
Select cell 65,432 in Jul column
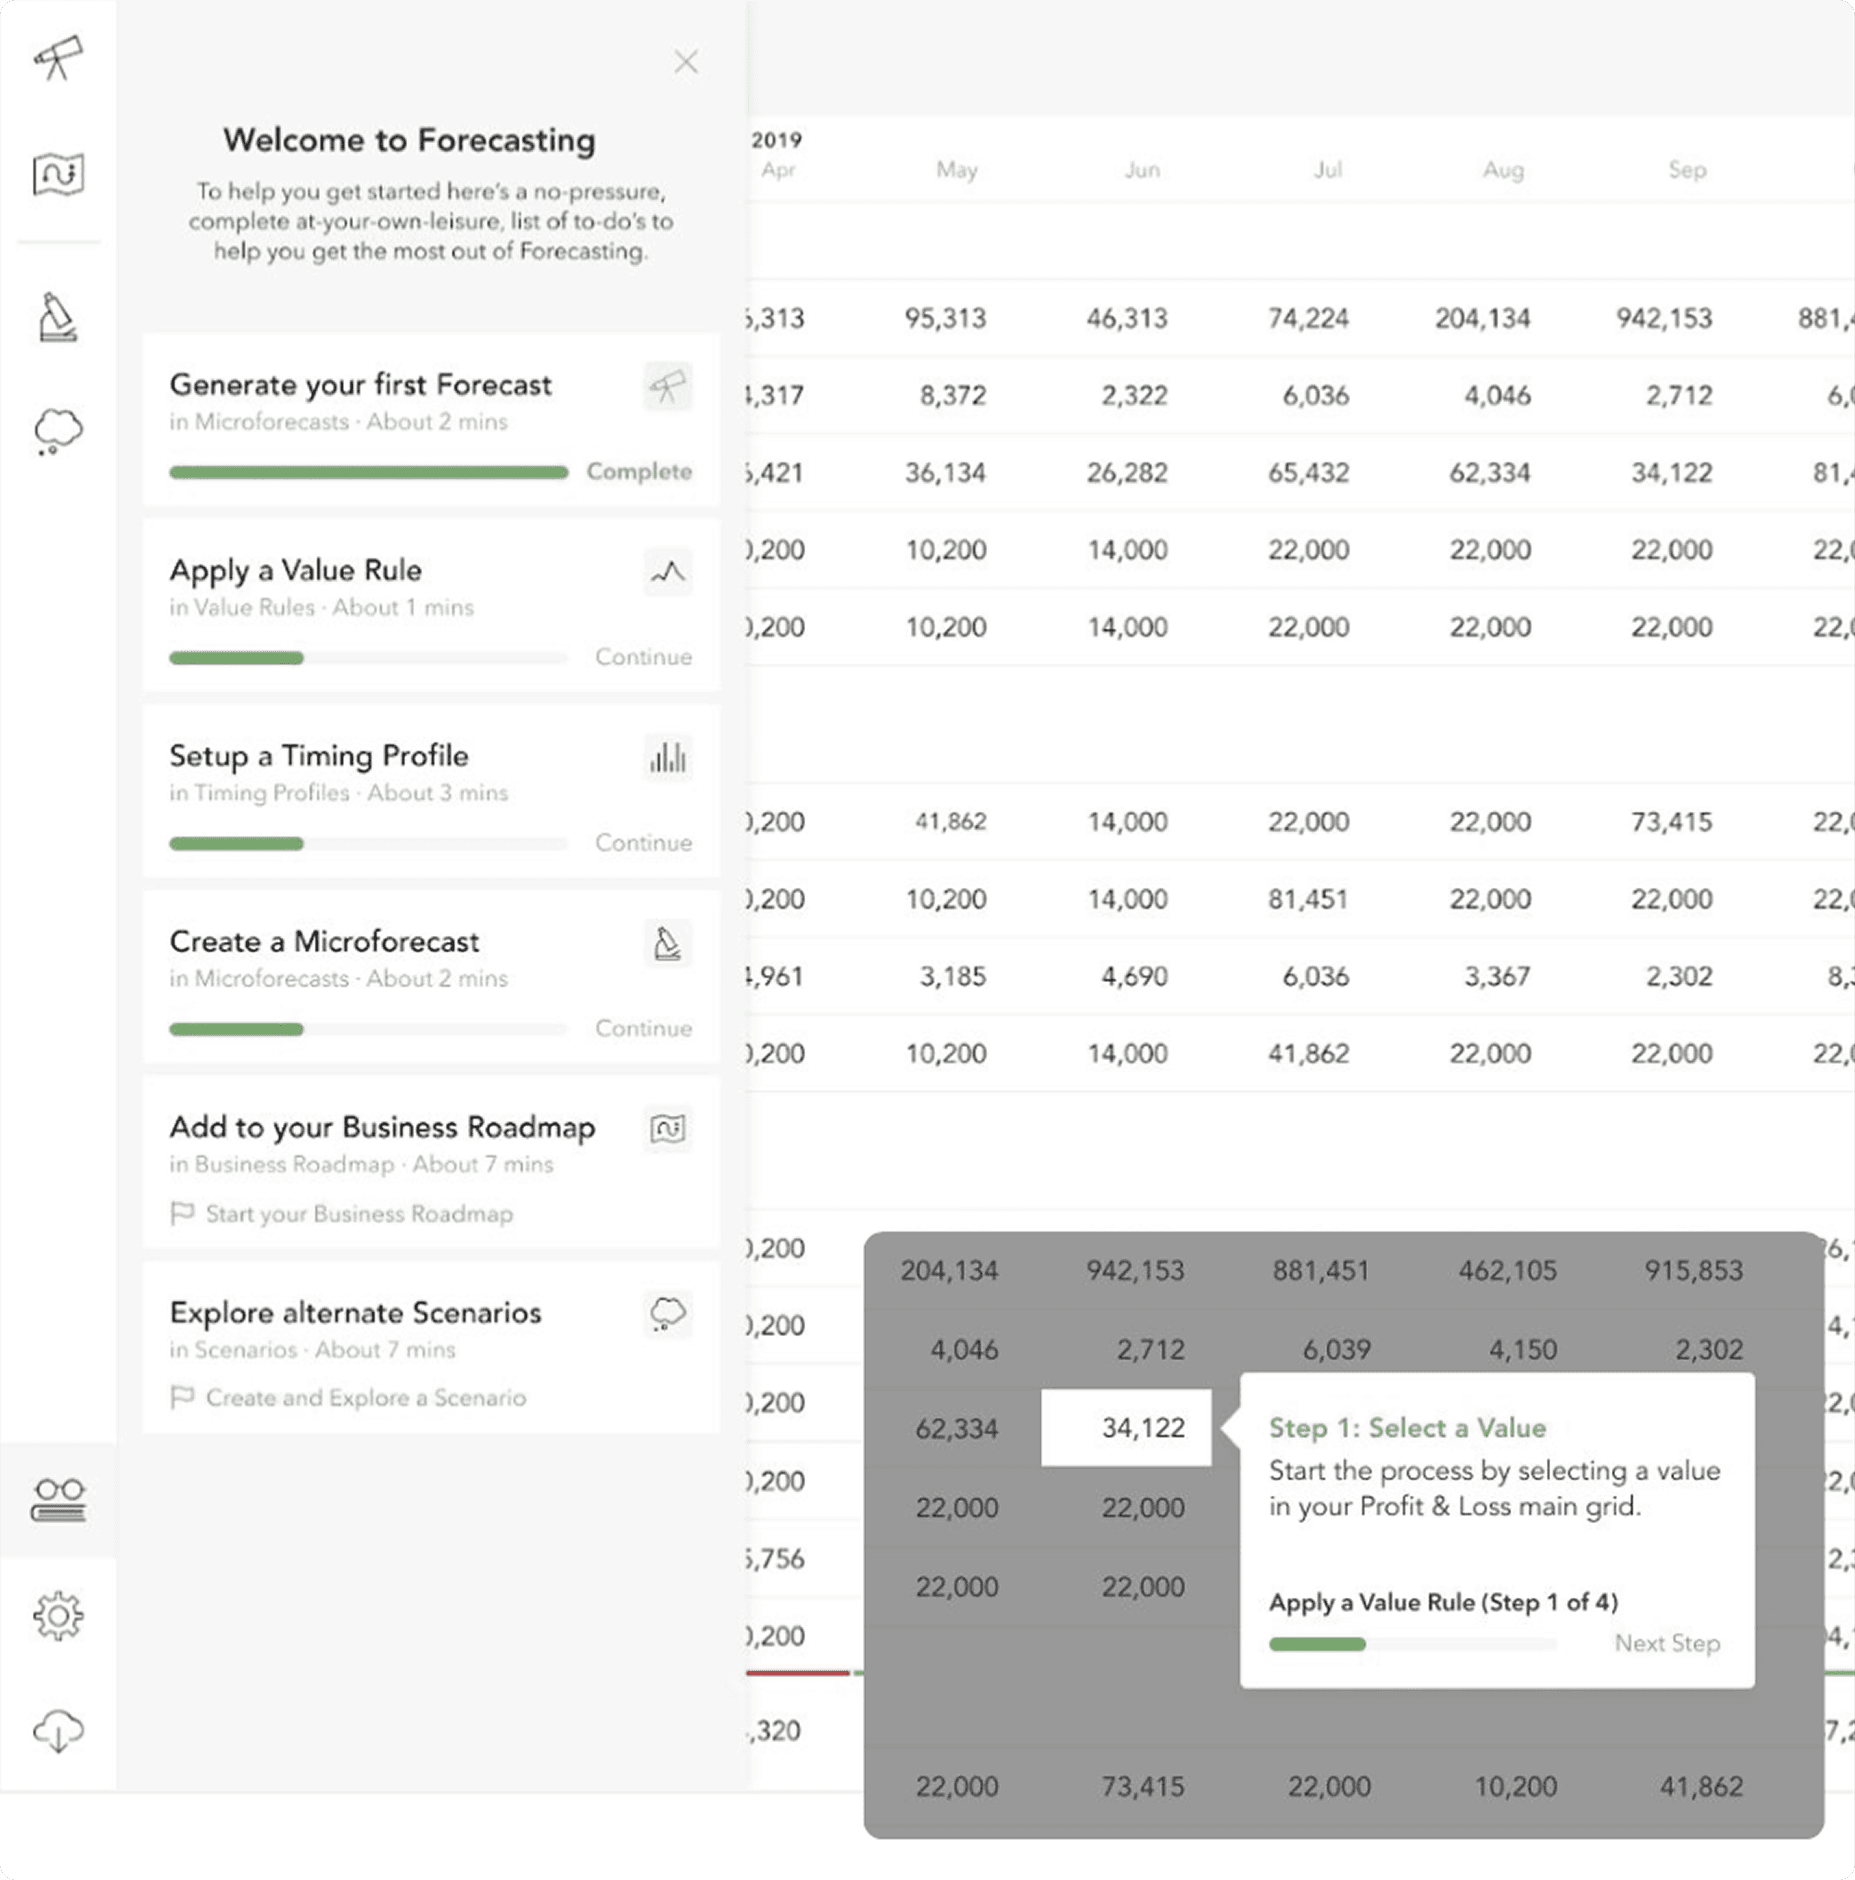point(1308,472)
